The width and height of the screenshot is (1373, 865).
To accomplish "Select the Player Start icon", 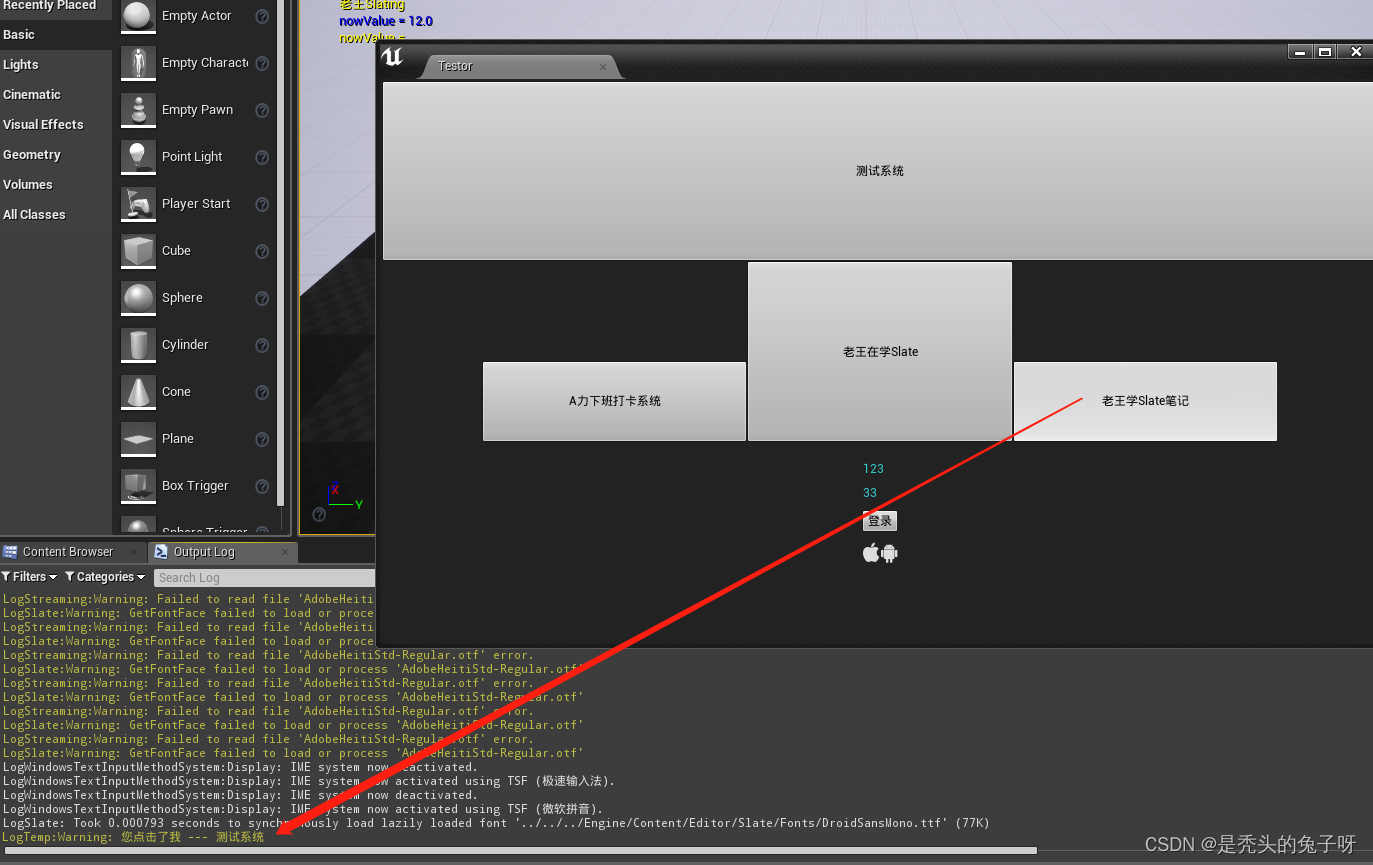I will pyautogui.click(x=138, y=204).
